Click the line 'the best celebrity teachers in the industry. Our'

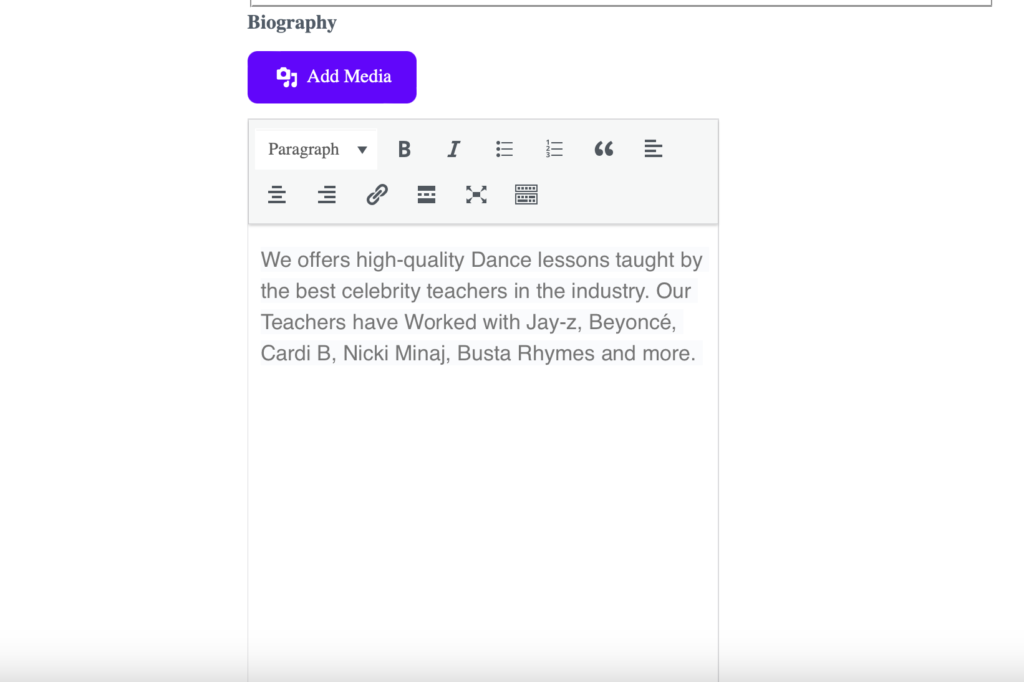click(475, 291)
